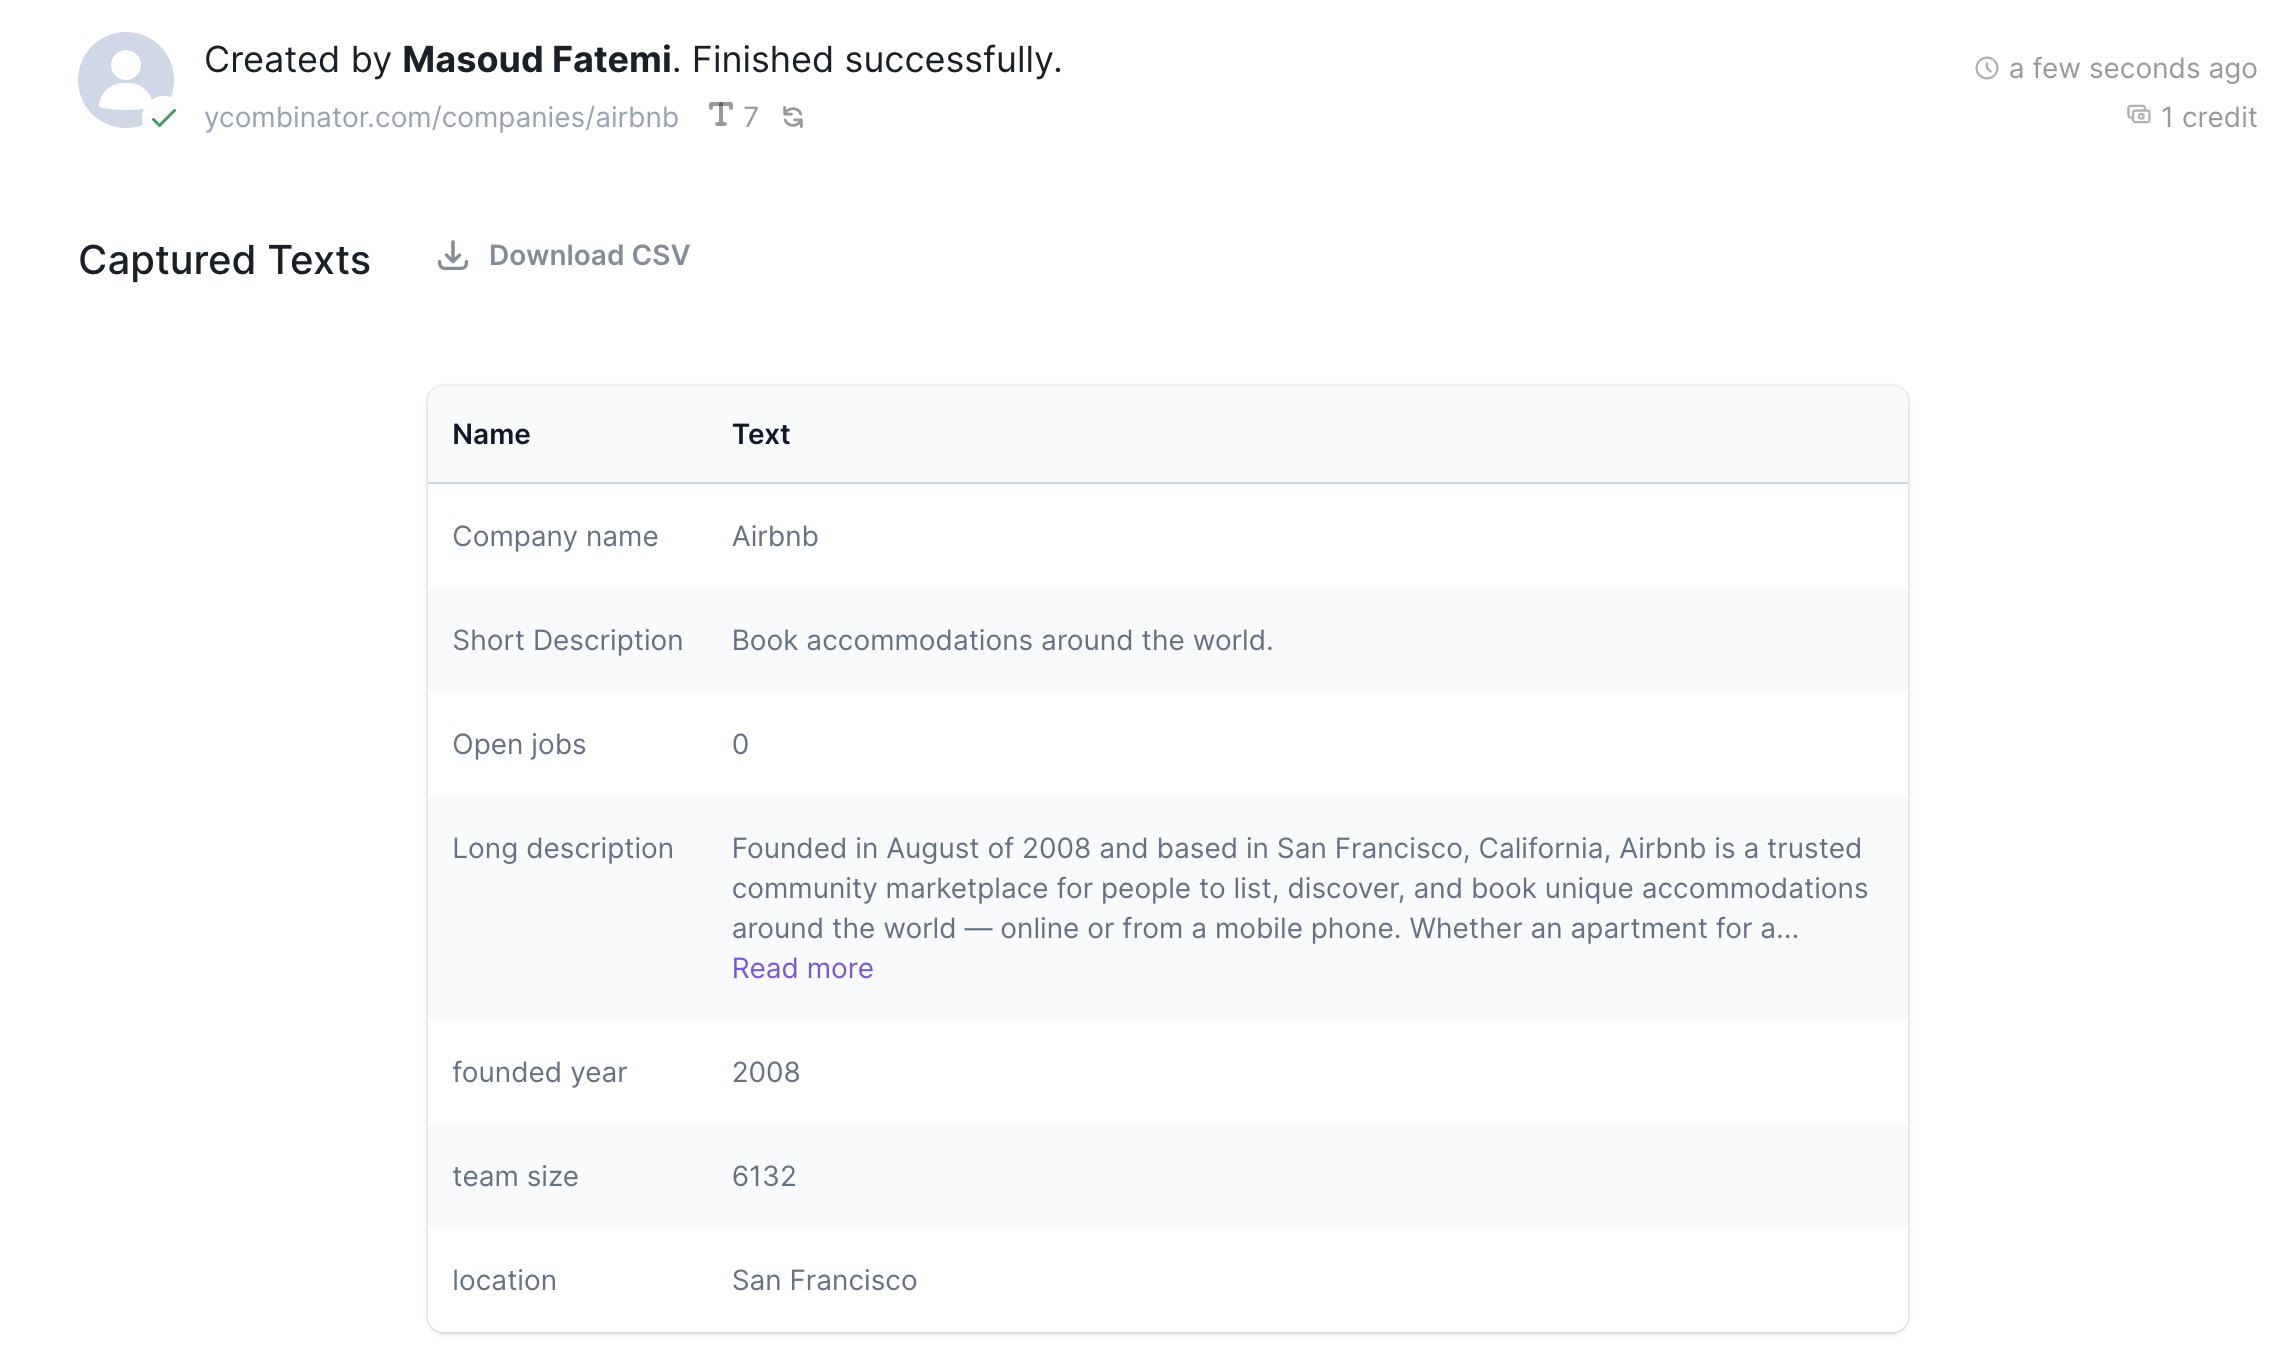Click the San Francisco location value

824,1280
